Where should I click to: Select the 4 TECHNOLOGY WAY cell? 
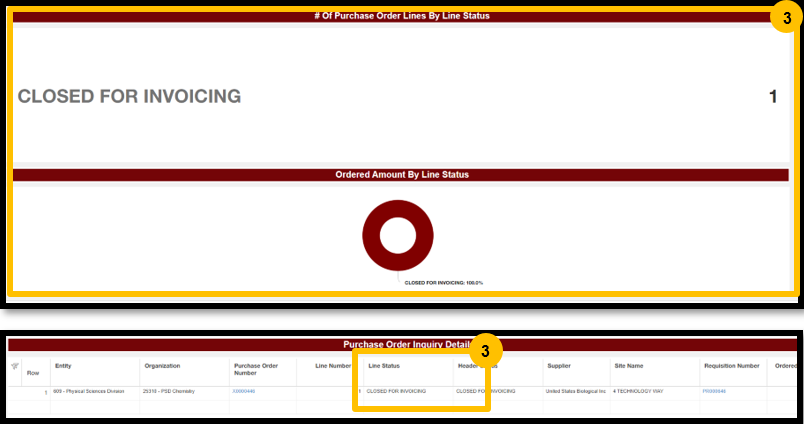coord(638,391)
